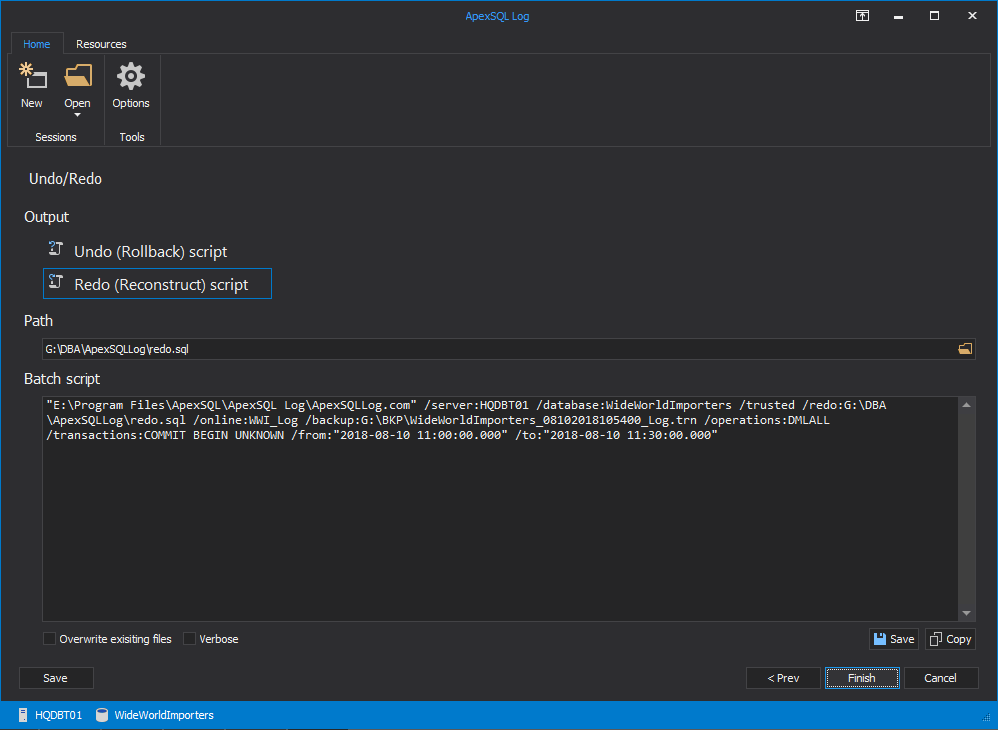The image size is (998, 730).
Task: Click scroll up arrow of batch script
Action: (x=966, y=405)
